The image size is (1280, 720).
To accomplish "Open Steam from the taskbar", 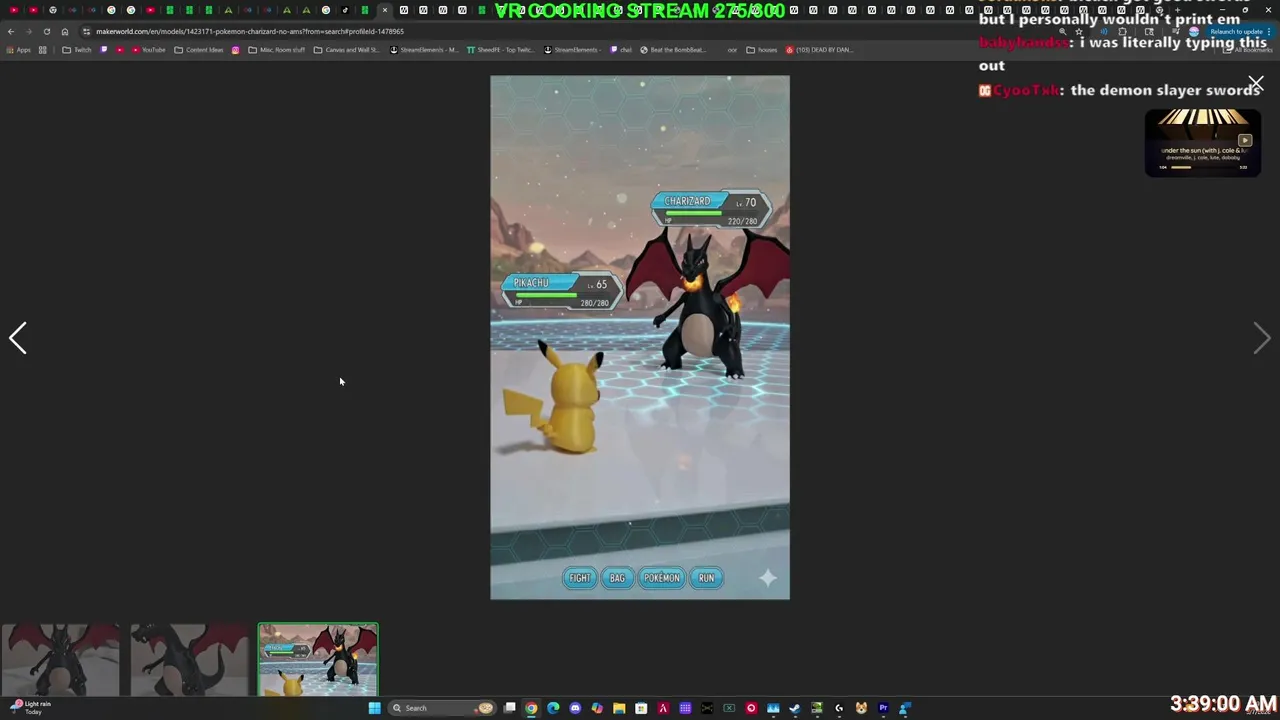I will (x=794, y=708).
